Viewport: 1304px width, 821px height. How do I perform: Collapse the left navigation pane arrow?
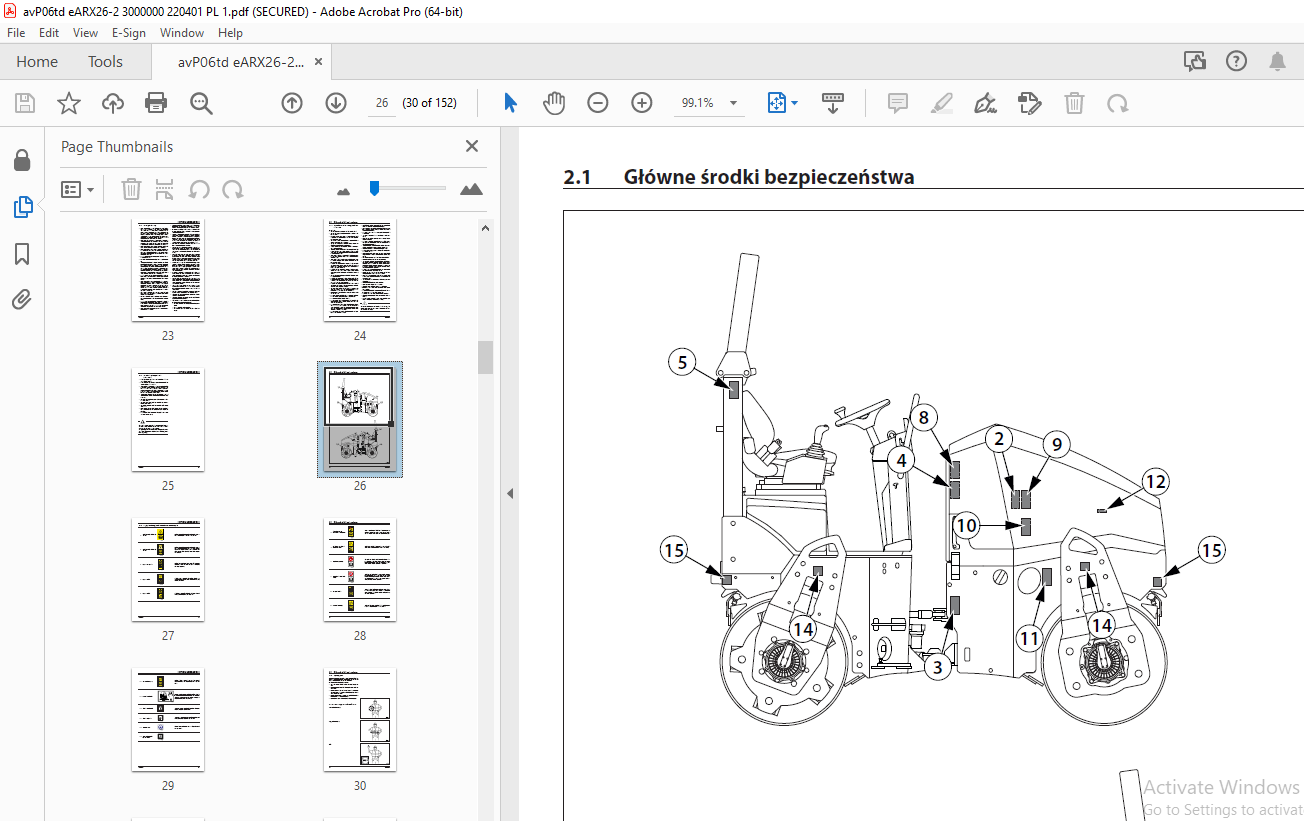click(510, 493)
